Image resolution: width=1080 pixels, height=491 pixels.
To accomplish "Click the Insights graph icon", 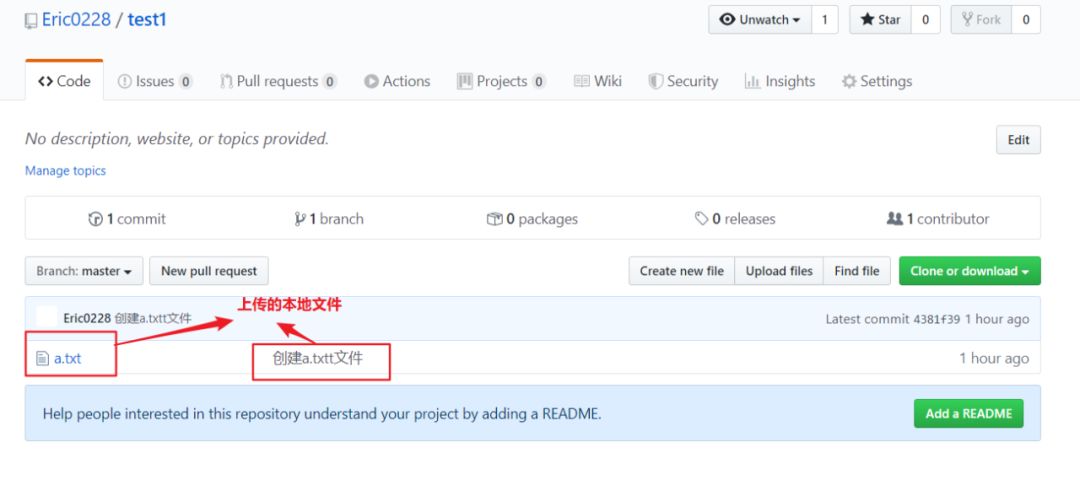I will pos(752,81).
